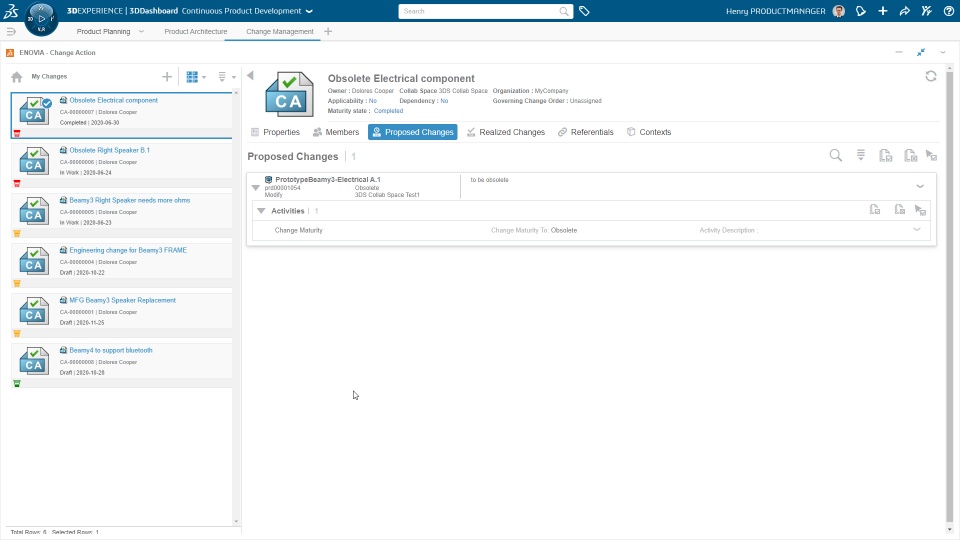The width and height of the screenshot is (960, 540).
Task: Open notifications icon in top bar
Action: pyautogui.click(x=861, y=11)
